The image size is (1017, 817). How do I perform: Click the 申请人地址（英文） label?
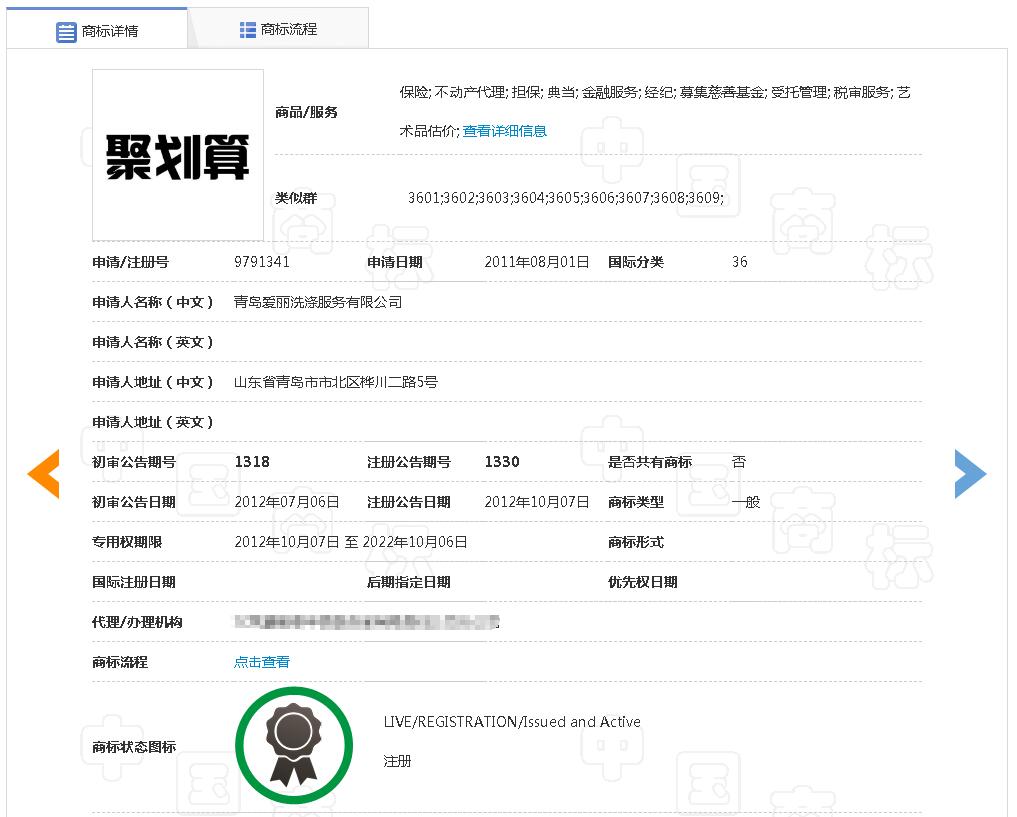[x=153, y=422]
